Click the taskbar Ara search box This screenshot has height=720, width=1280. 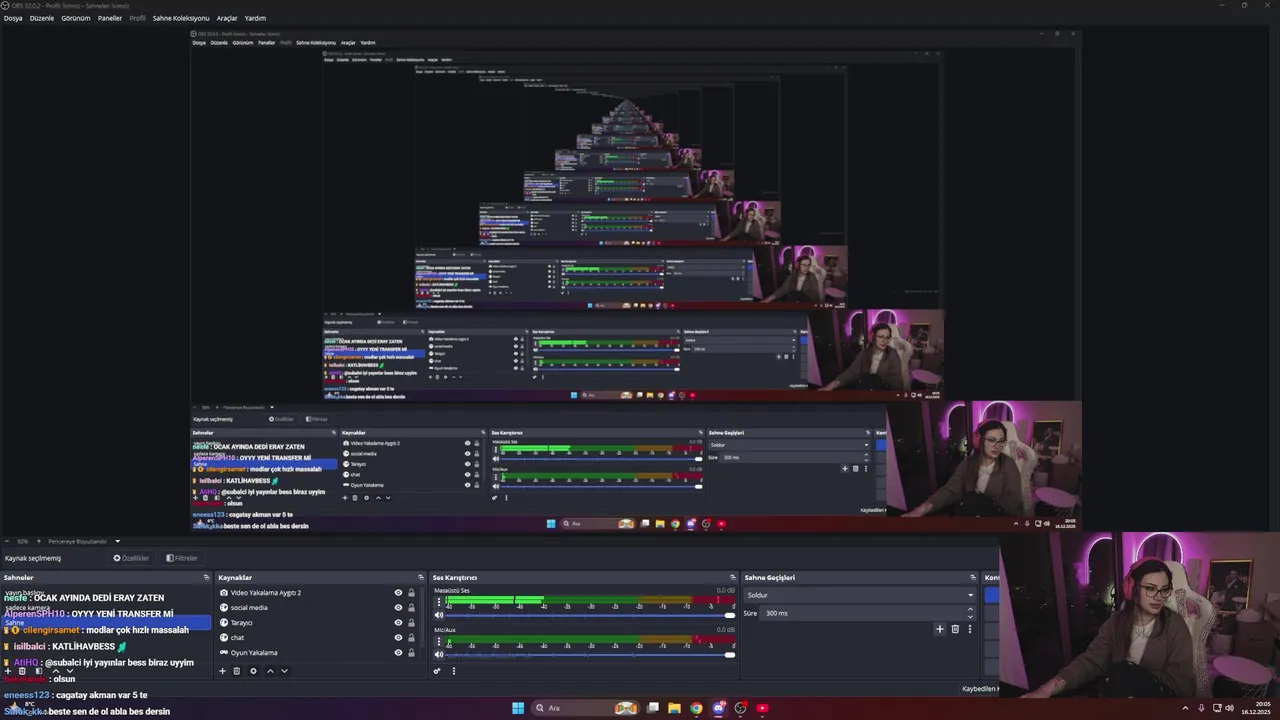pyautogui.click(x=585, y=708)
